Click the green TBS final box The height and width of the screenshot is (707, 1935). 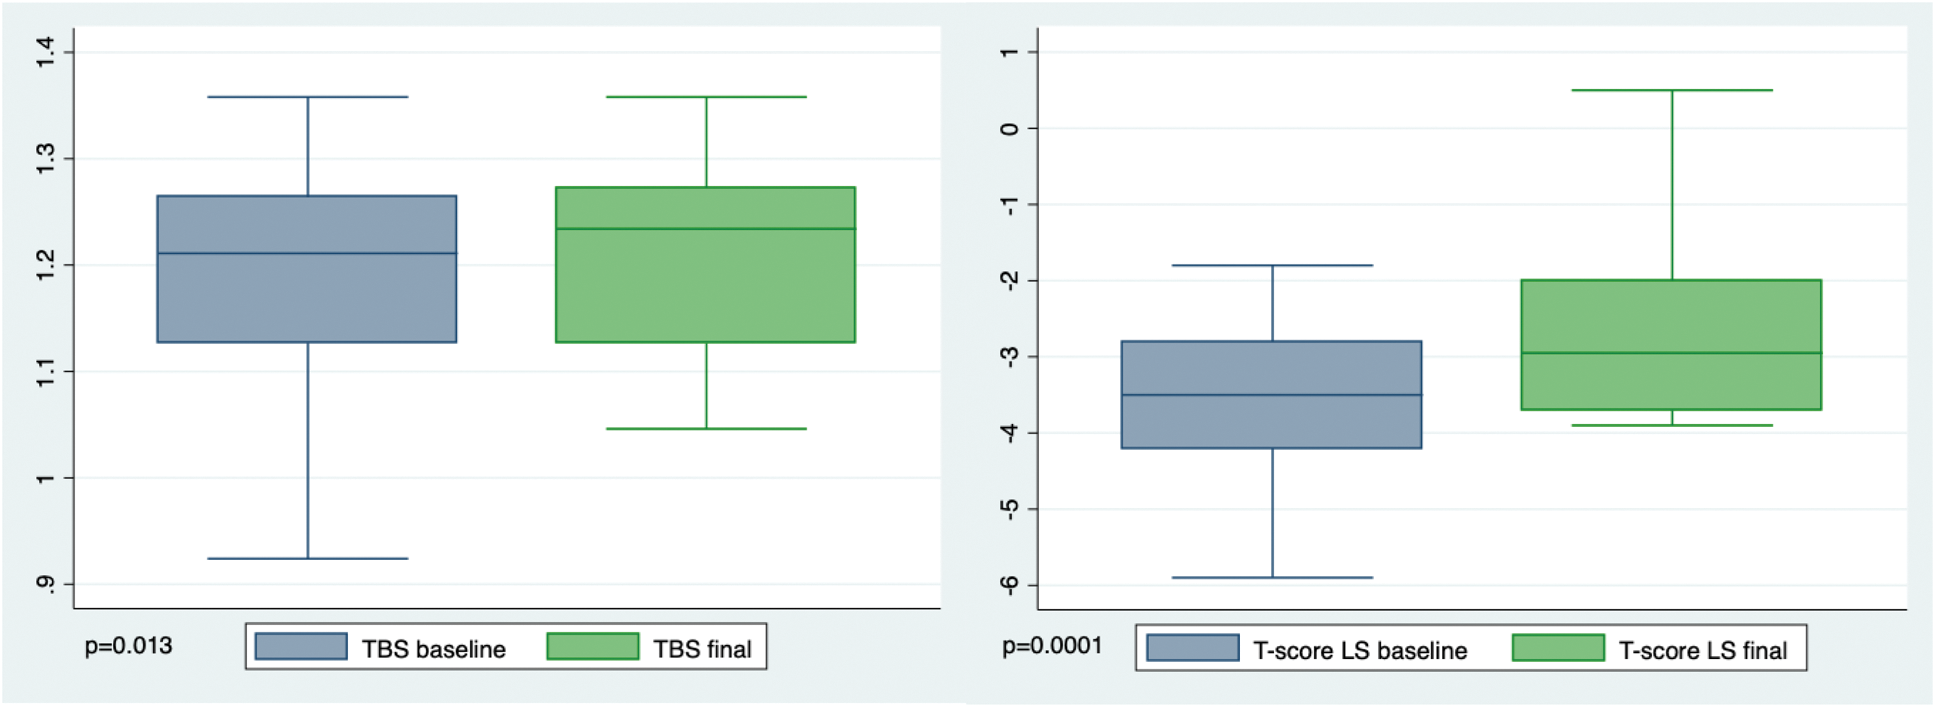click(x=706, y=290)
